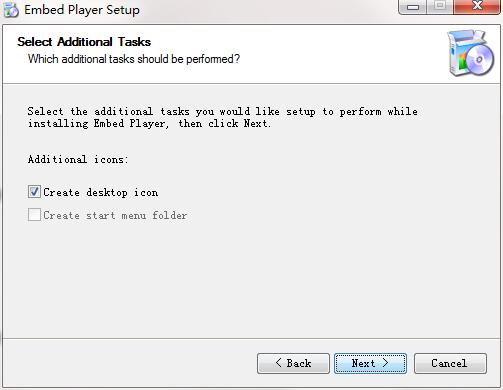Click the right chevron on the Next button
503x390 pixels.
[x=385, y=363]
